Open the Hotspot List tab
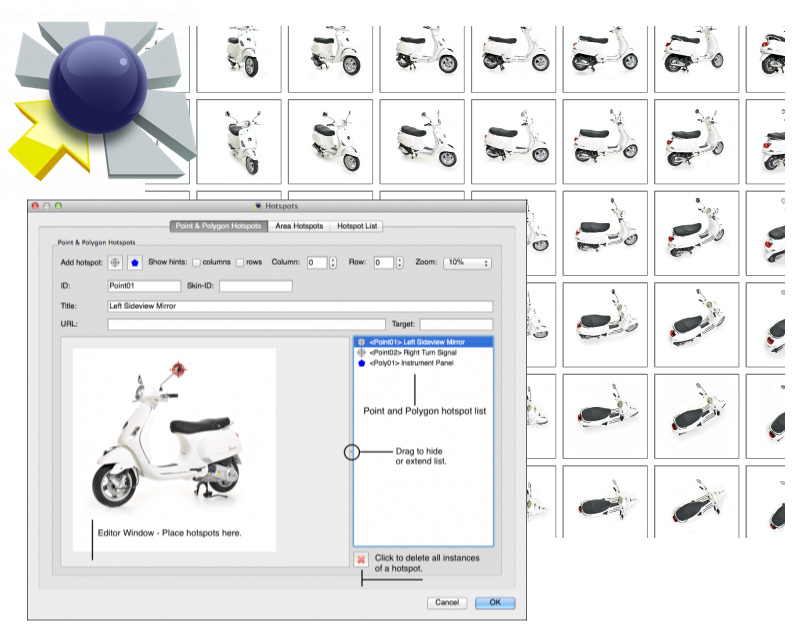 357,226
